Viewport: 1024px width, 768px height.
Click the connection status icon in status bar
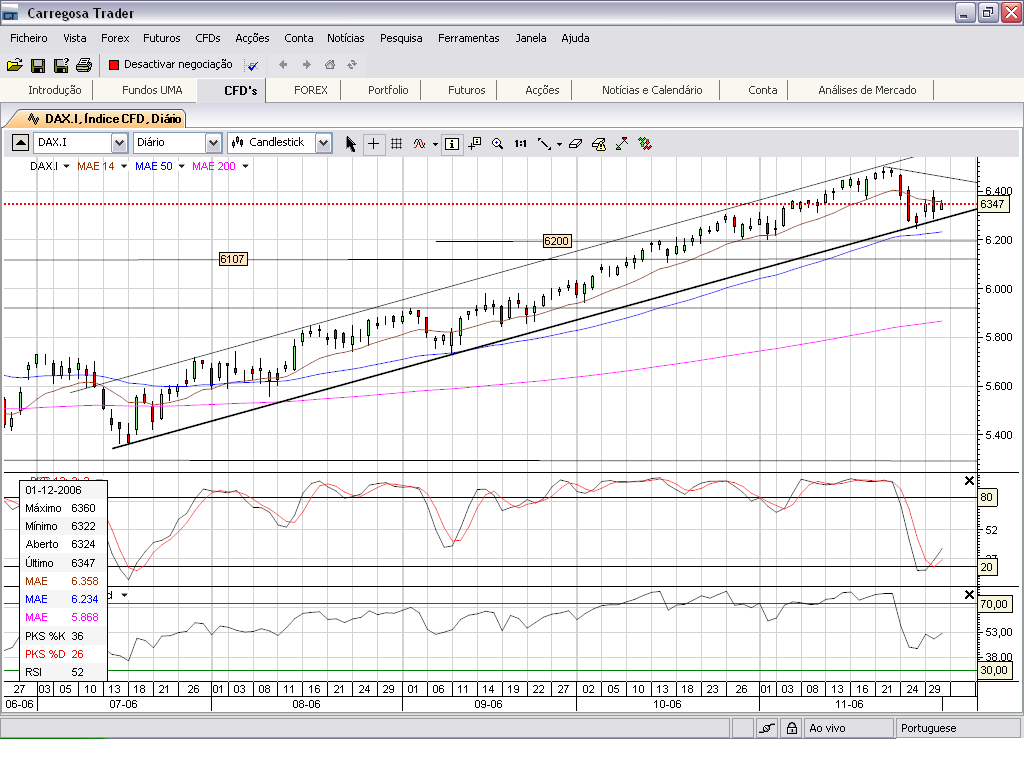point(767,728)
